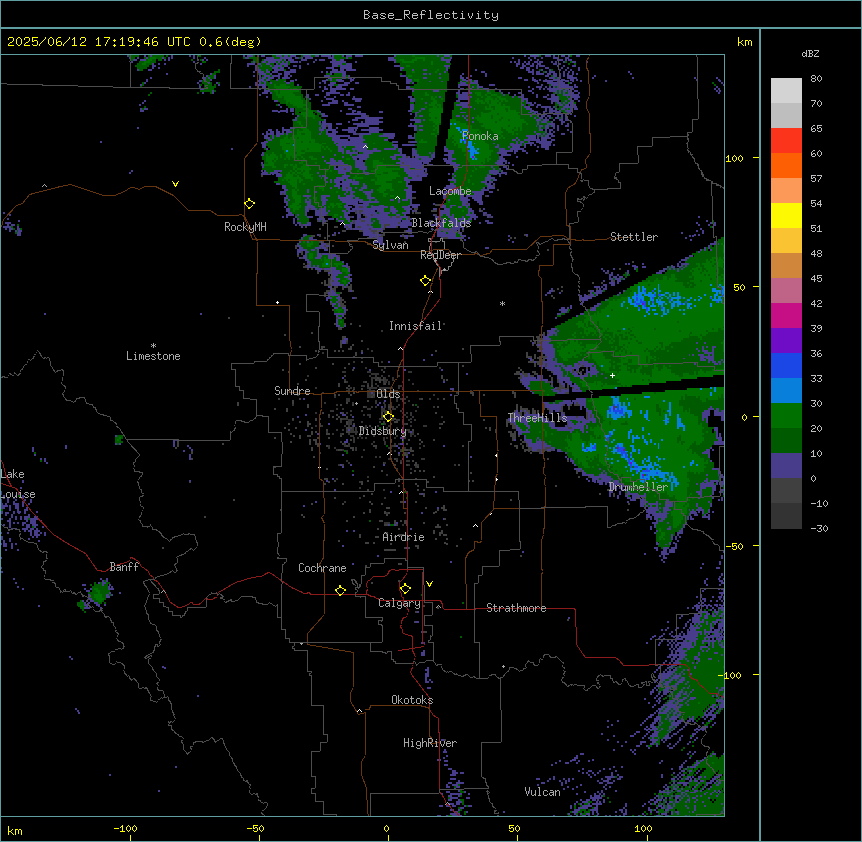The width and height of the screenshot is (862, 842).
Task: Click the Lake Louise label
Action: pyautogui.click(x=18, y=484)
